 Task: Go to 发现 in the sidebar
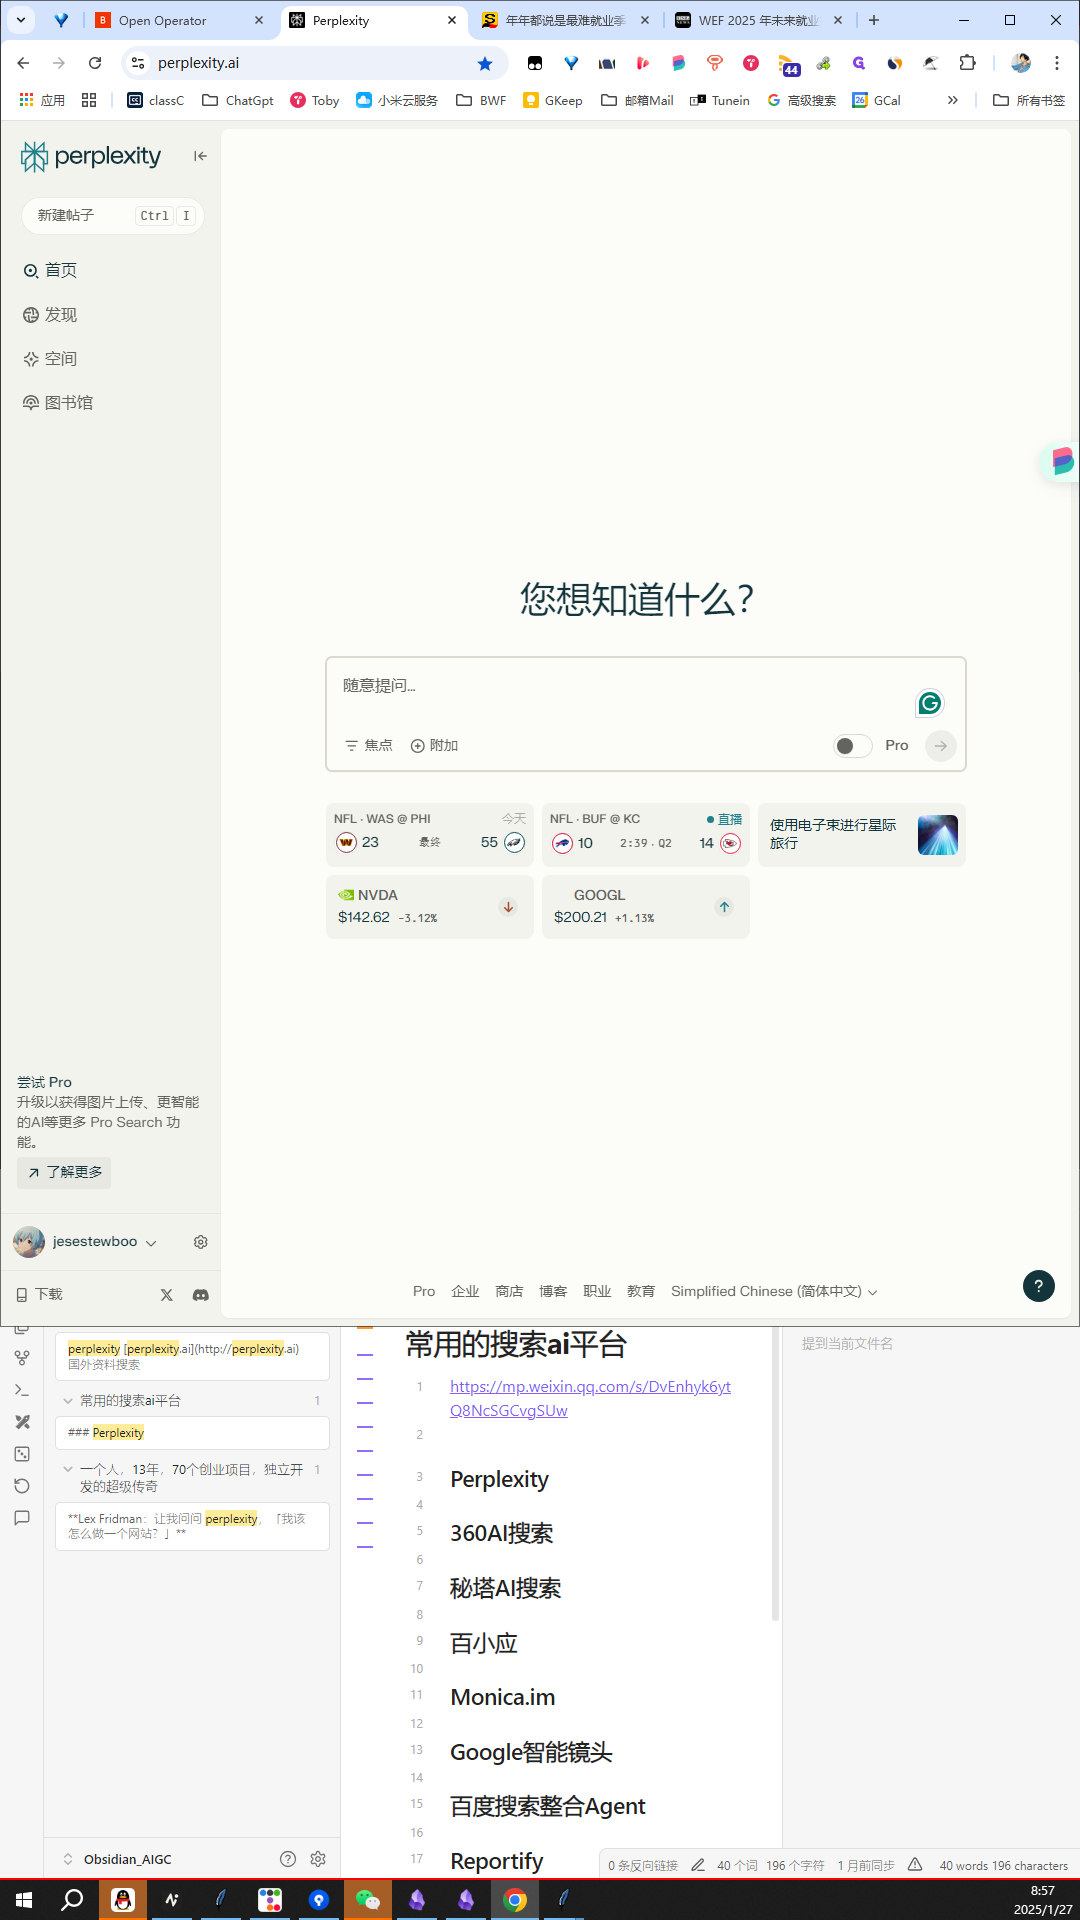coord(60,315)
